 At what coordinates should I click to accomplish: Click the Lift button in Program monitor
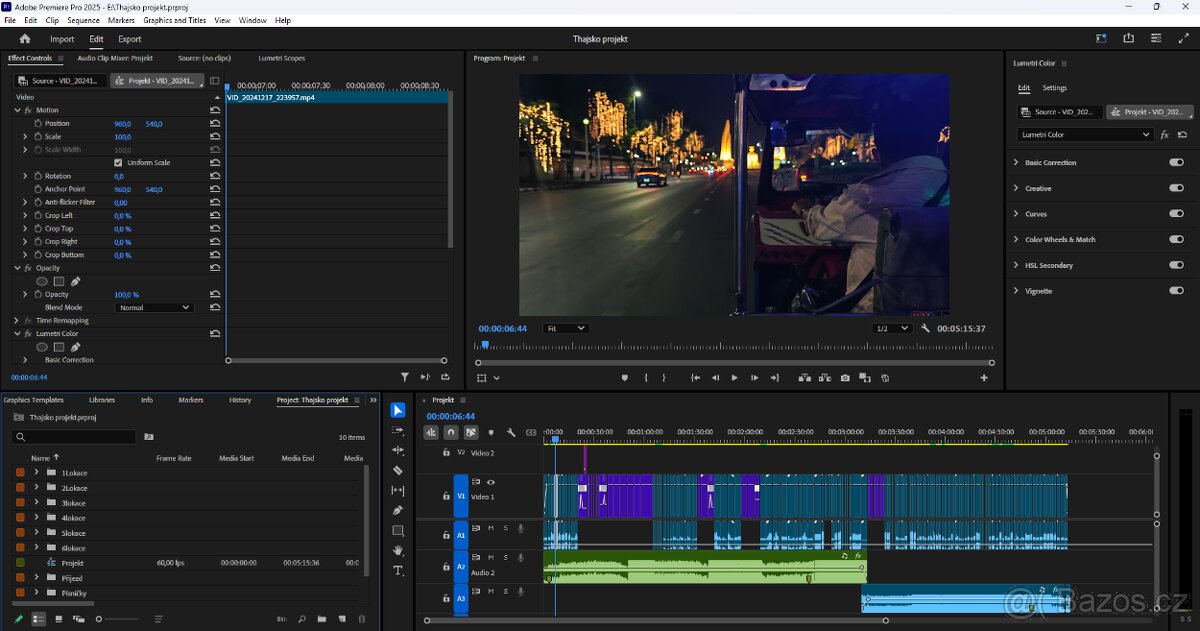coord(804,378)
